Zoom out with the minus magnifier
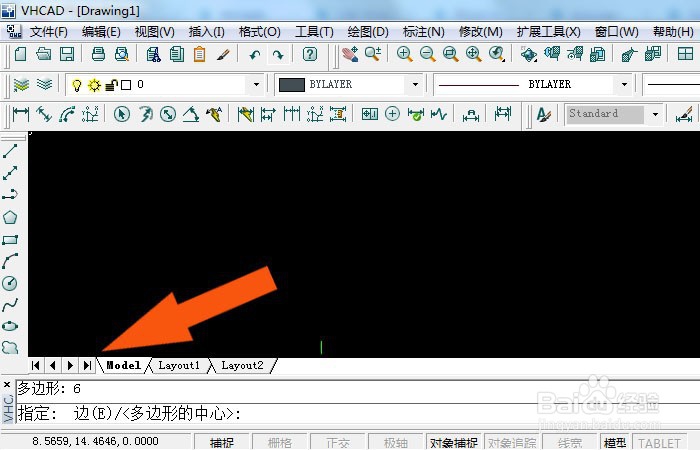Screen dimensions: 700x450 [x=428, y=54]
